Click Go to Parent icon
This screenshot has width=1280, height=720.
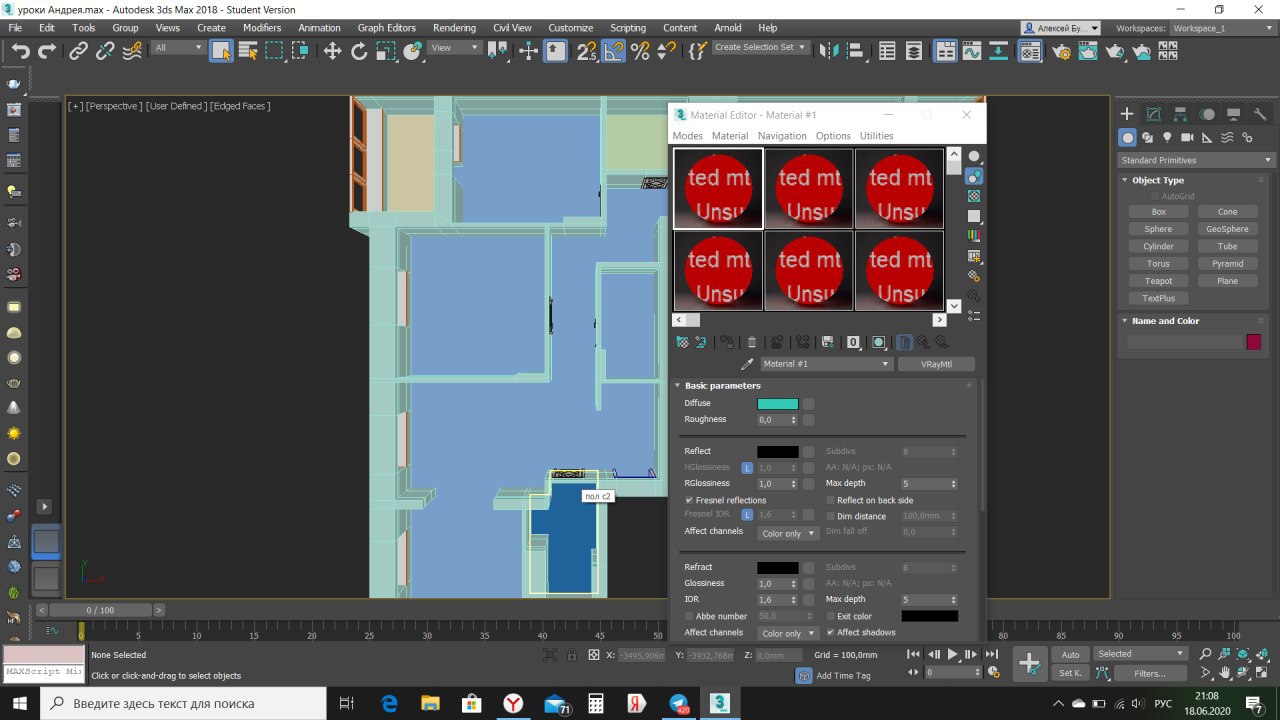[923, 342]
